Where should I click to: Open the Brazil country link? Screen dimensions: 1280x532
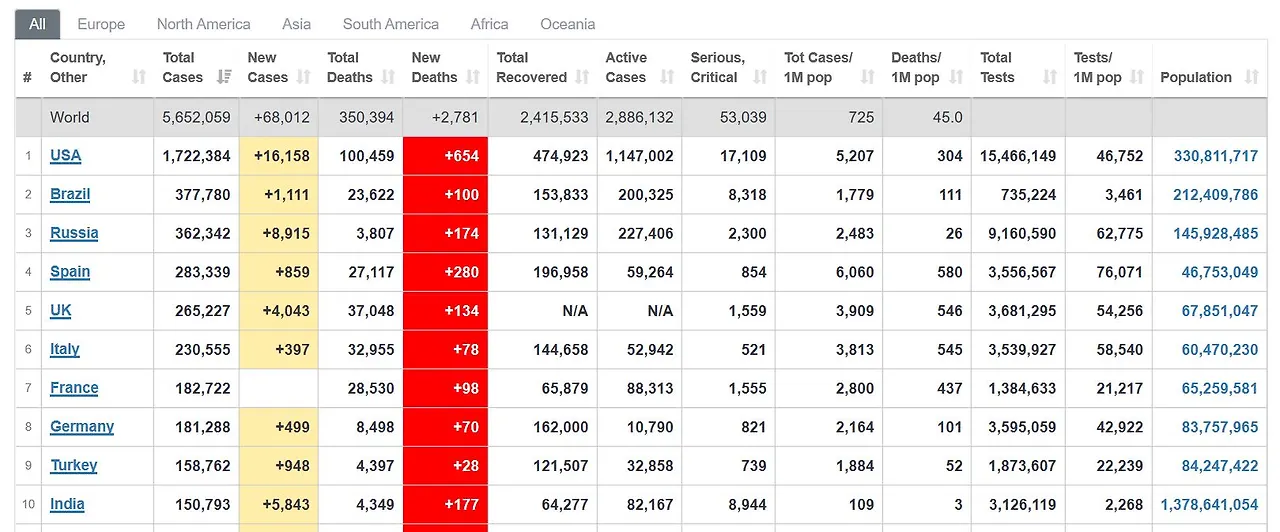click(x=70, y=194)
